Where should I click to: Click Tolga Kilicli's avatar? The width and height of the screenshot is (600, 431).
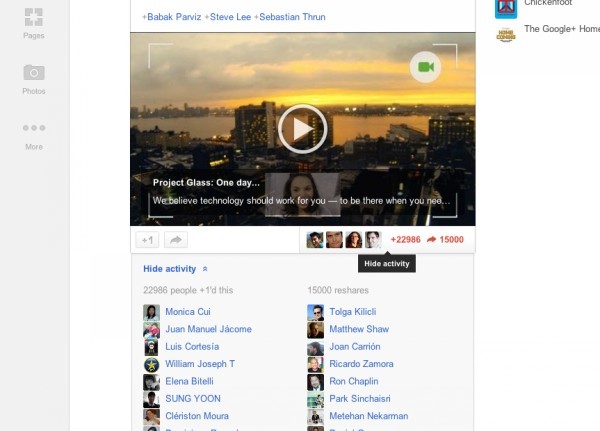pyautogui.click(x=316, y=312)
